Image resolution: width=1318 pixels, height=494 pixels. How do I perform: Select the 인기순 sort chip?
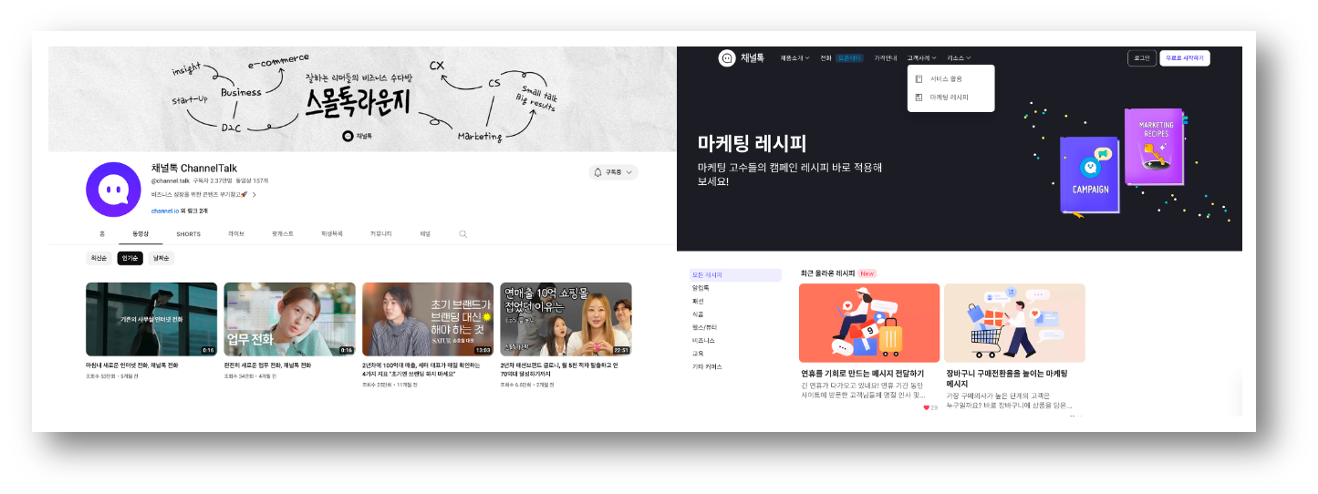coord(130,258)
